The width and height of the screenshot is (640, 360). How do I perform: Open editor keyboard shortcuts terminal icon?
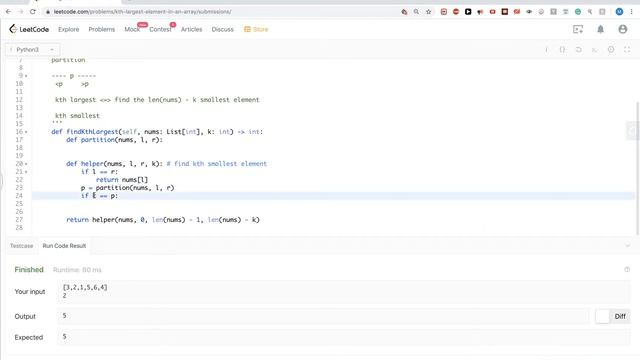[x=595, y=50]
